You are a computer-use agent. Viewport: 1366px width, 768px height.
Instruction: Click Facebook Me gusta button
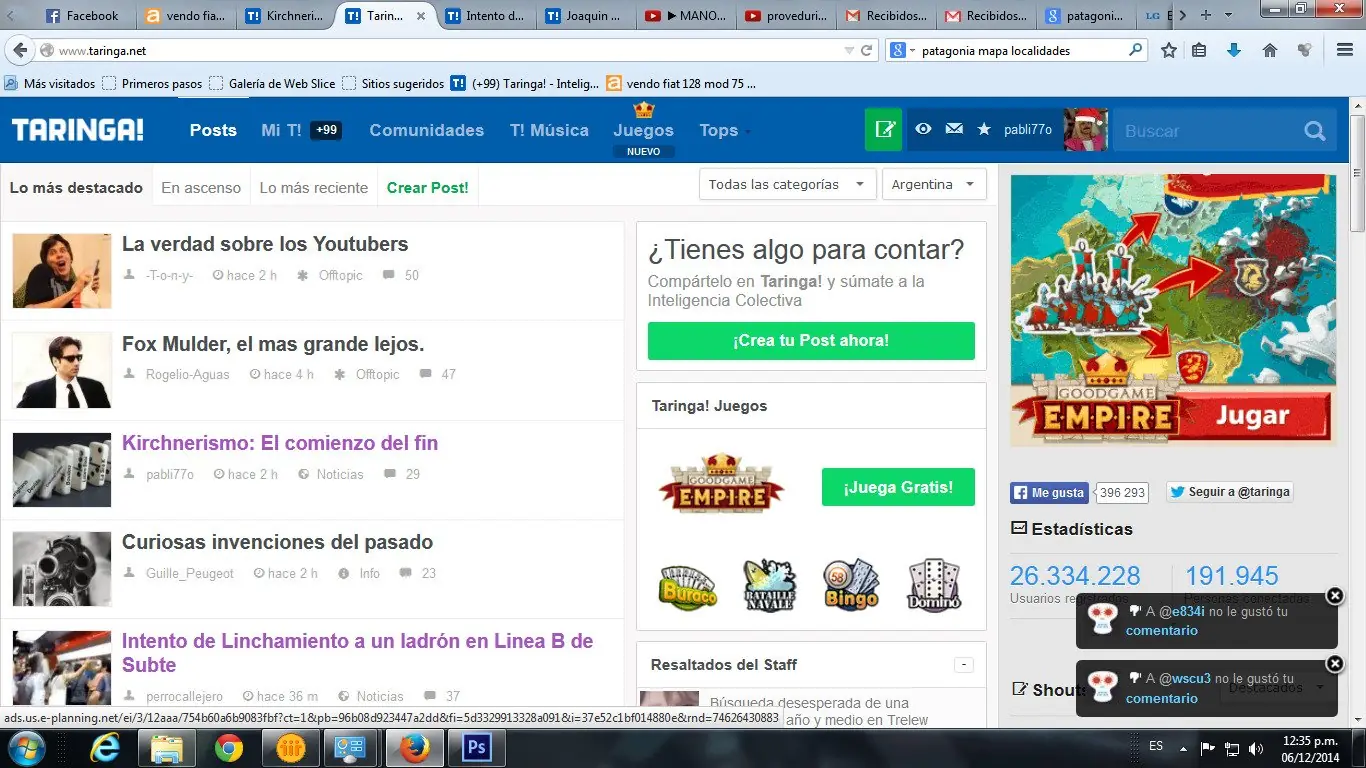(x=1049, y=492)
